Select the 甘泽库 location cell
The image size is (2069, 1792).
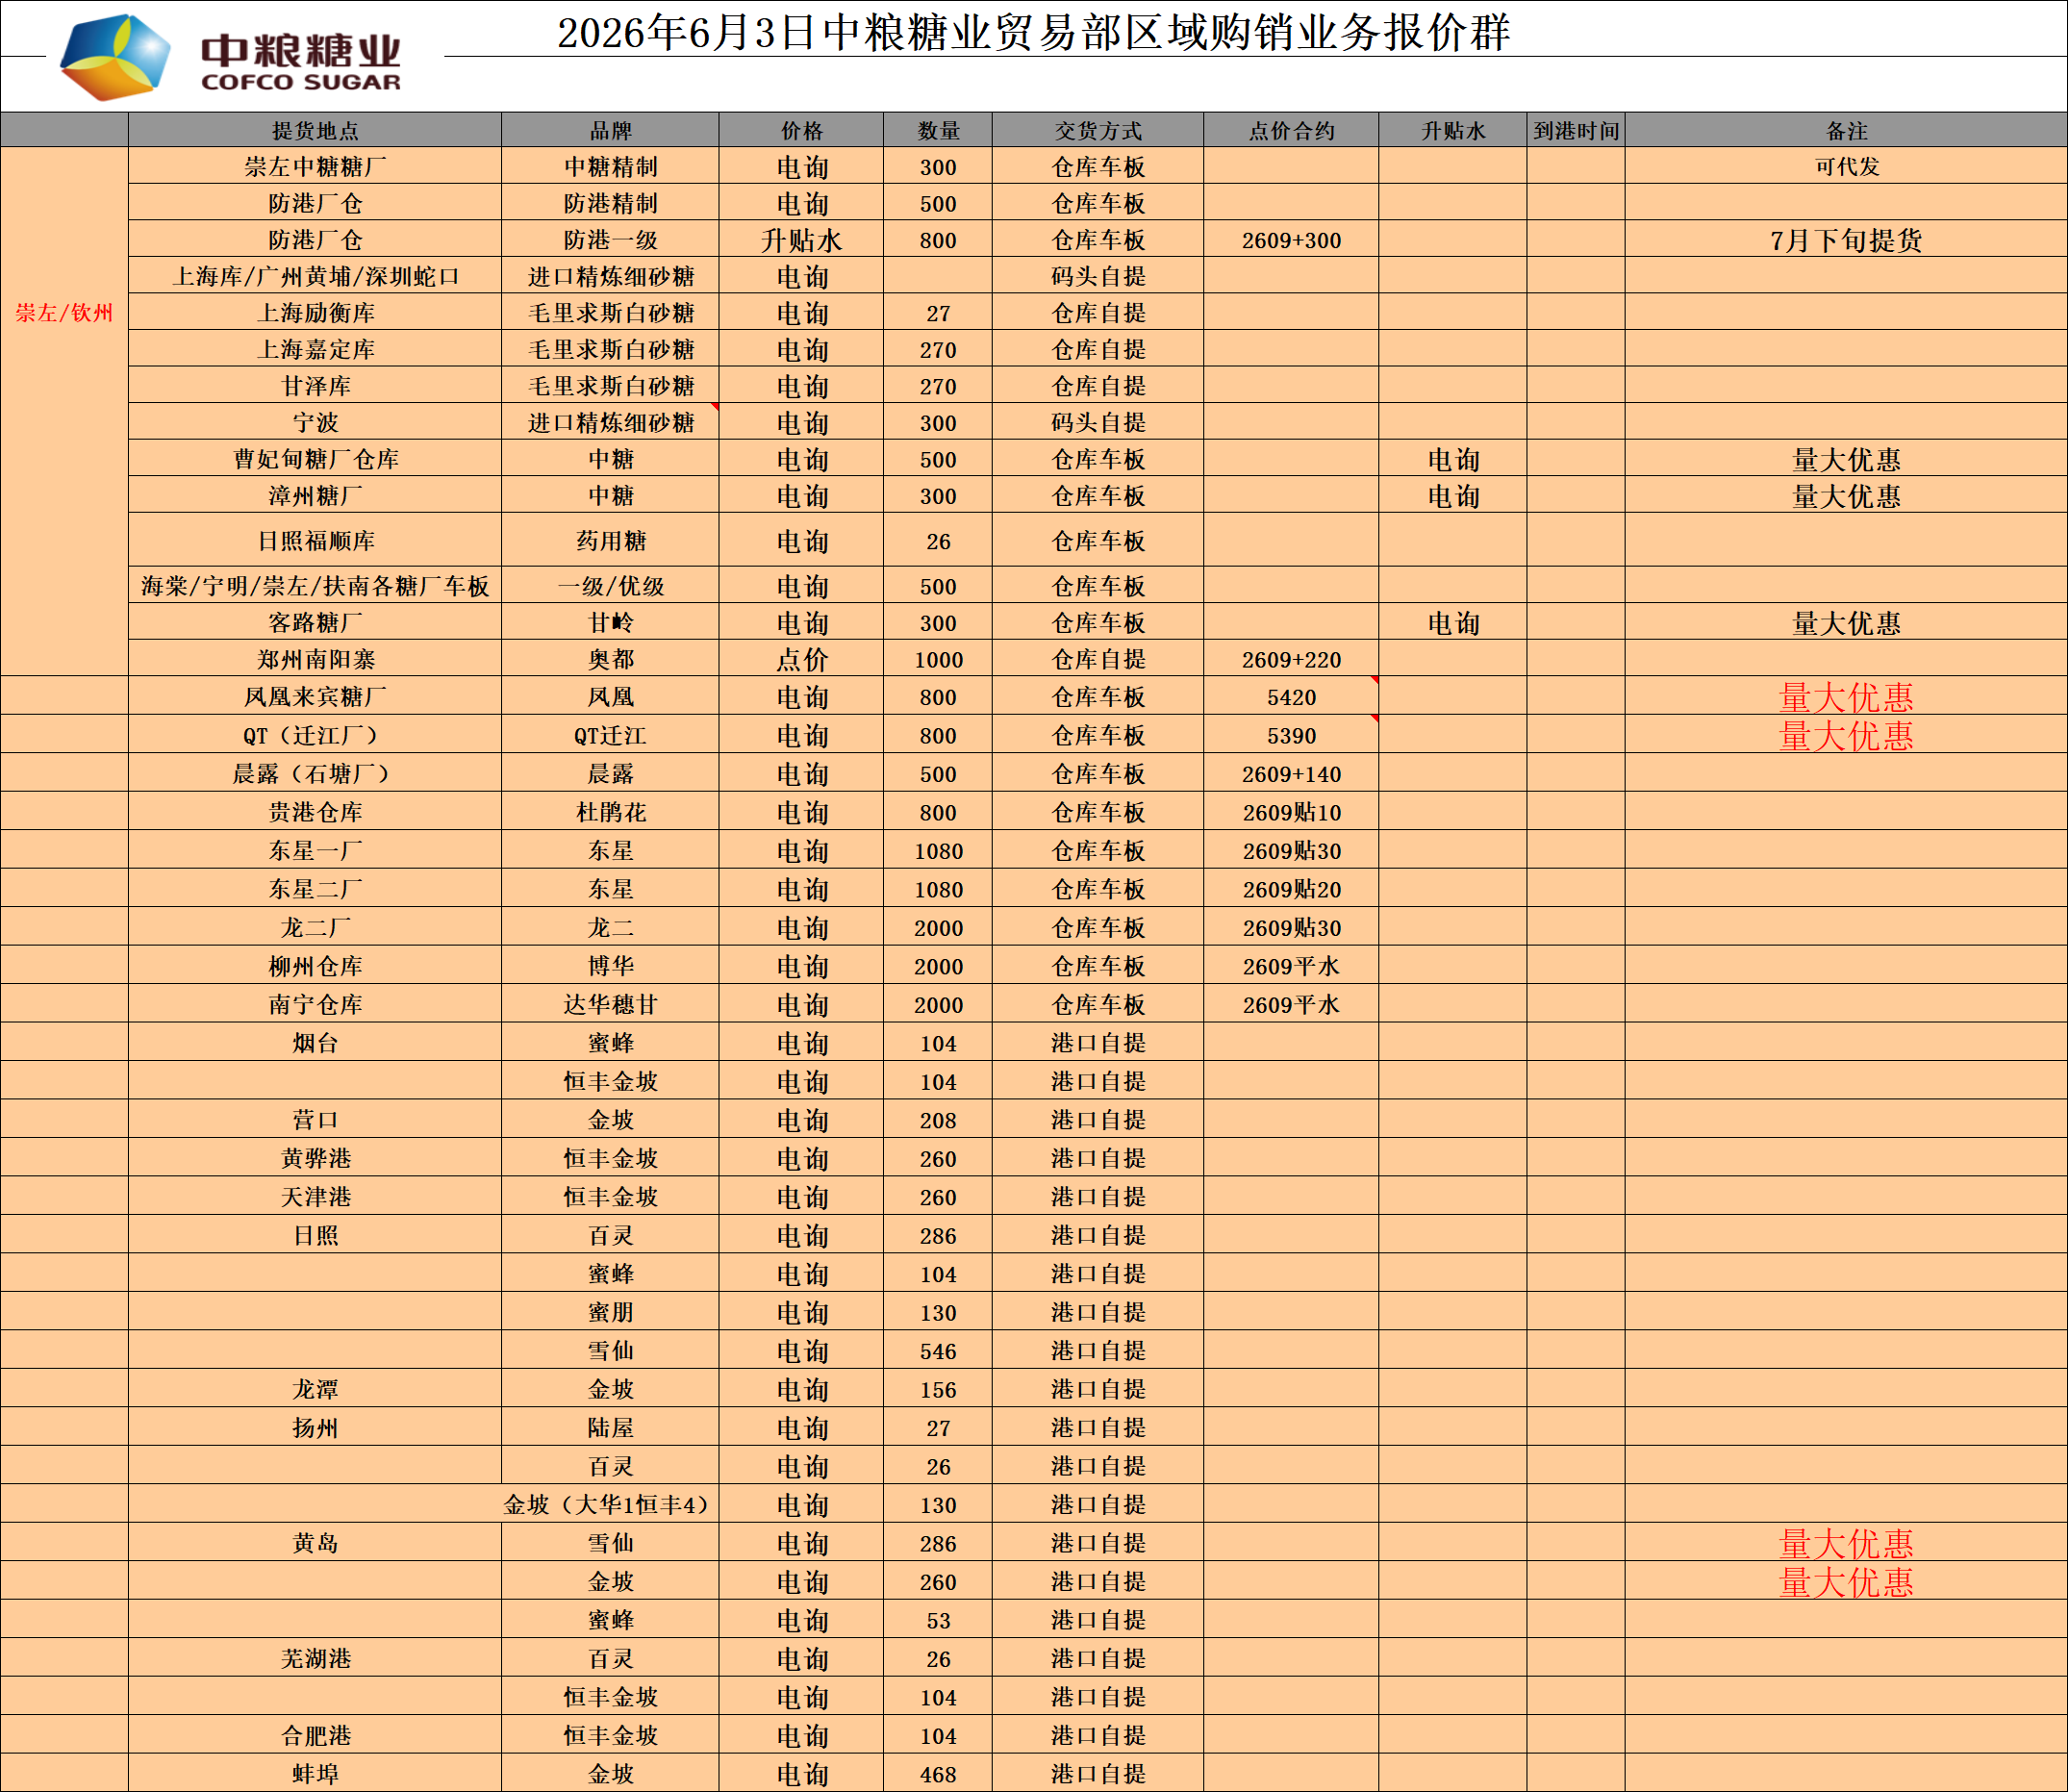[315, 386]
